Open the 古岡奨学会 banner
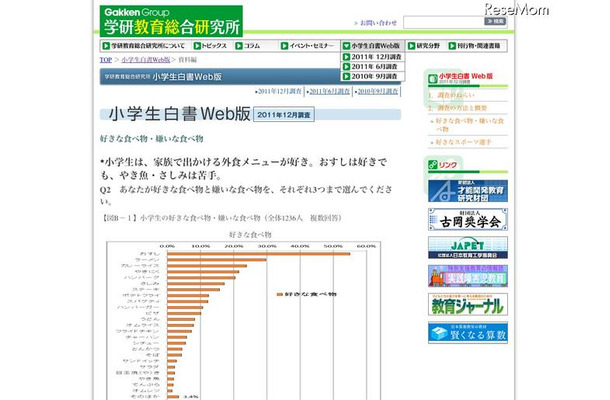This screenshot has width=610, height=400. click(468, 219)
